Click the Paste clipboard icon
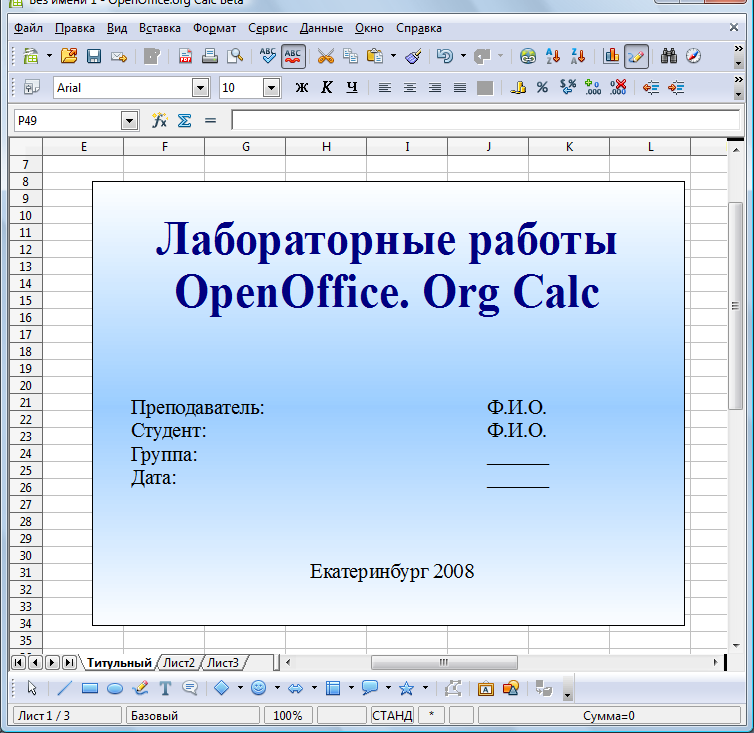Screen dimensions: 754x733 pyautogui.click(x=375, y=56)
